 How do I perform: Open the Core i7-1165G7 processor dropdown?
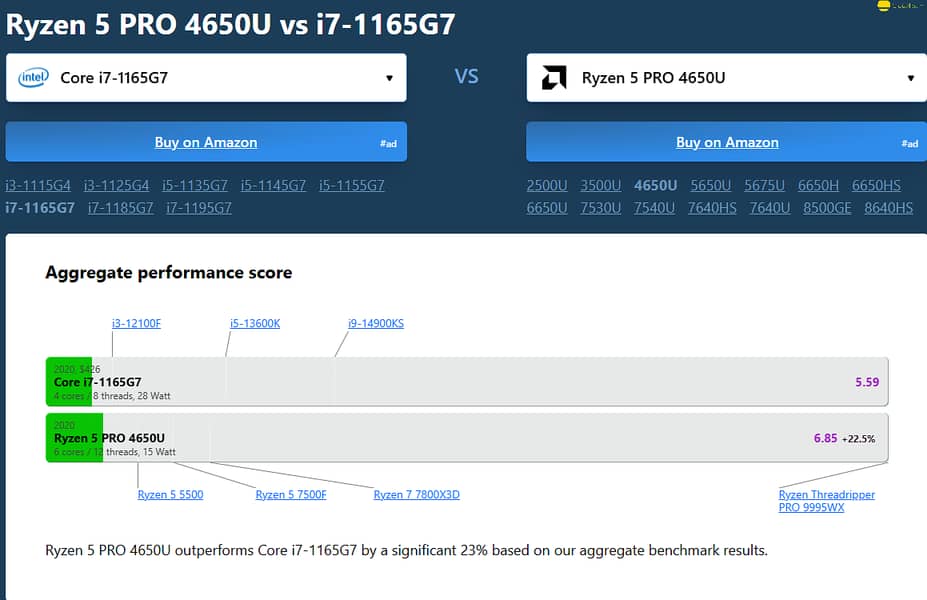[x=206, y=77]
